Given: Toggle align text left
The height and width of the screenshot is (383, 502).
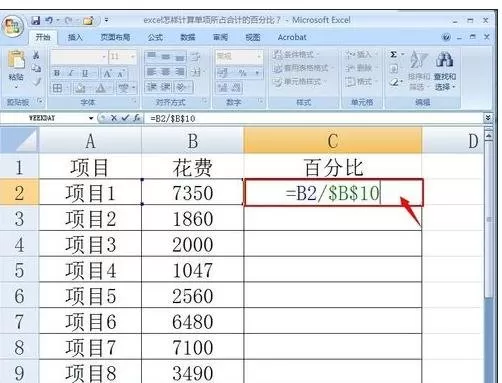Looking at the screenshot, I should click(151, 72).
